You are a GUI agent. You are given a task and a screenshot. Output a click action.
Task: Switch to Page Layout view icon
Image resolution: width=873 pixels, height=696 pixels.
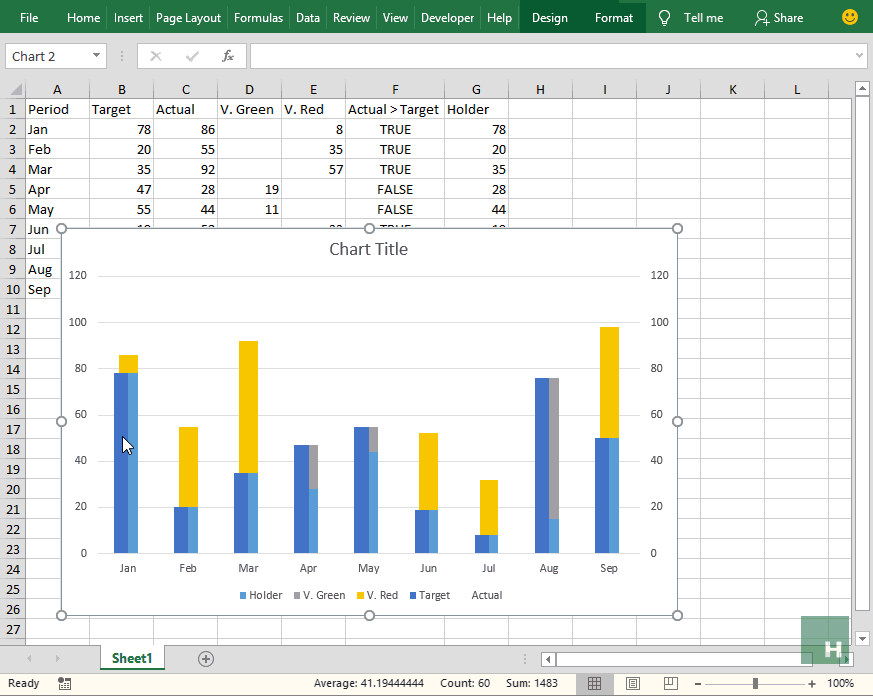click(x=632, y=683)
